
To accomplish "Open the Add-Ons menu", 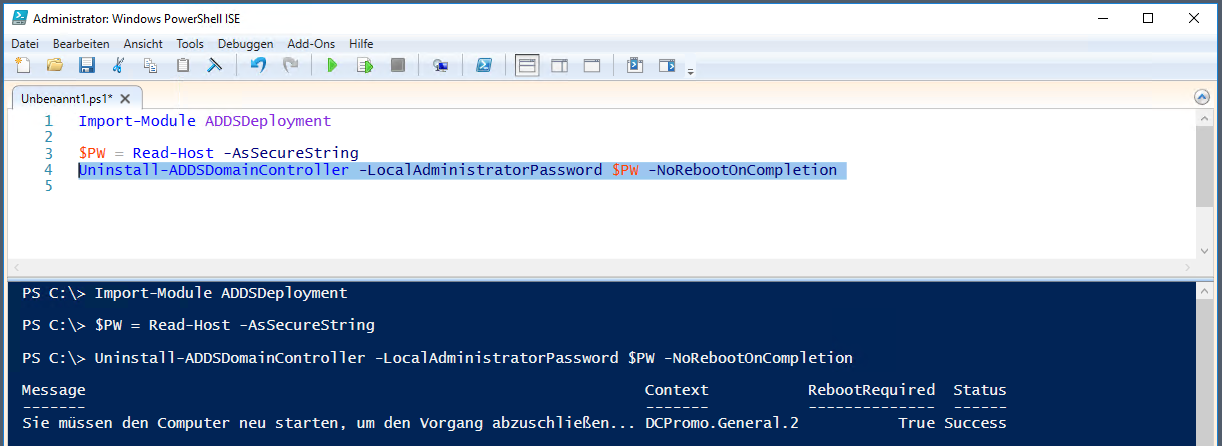I will click(x=313, y=44).
